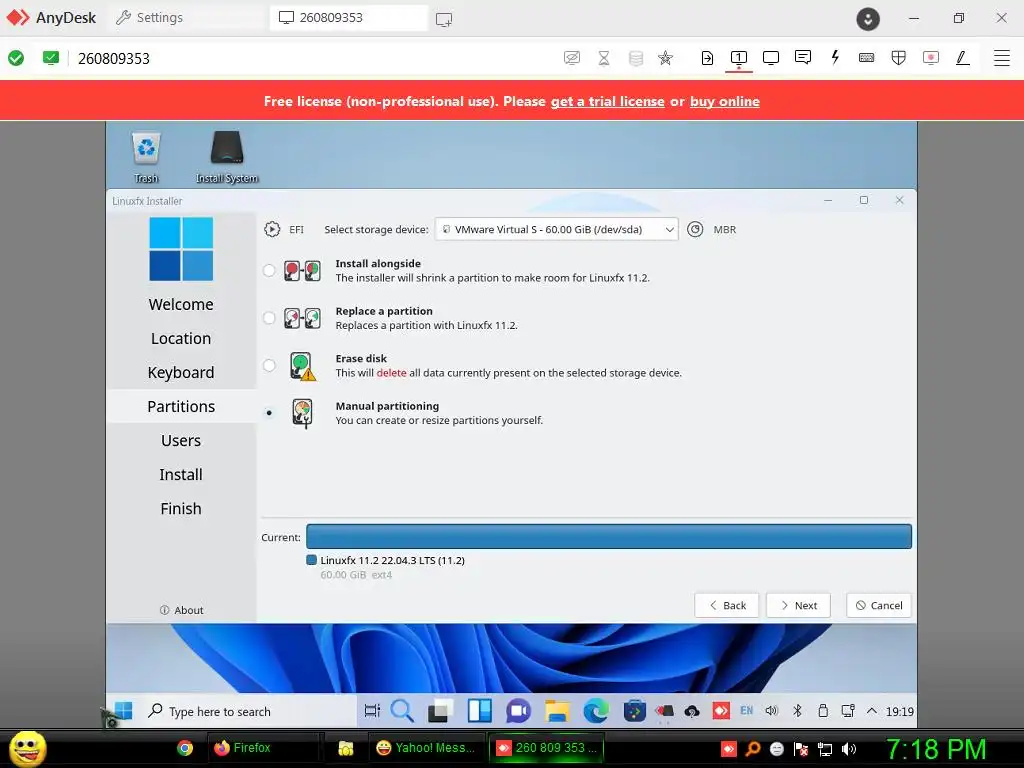Image resolution: width=1024 pixels, height=768 pixels.
Task: Select the Replace a partition radio option
Action: point(268,318)
